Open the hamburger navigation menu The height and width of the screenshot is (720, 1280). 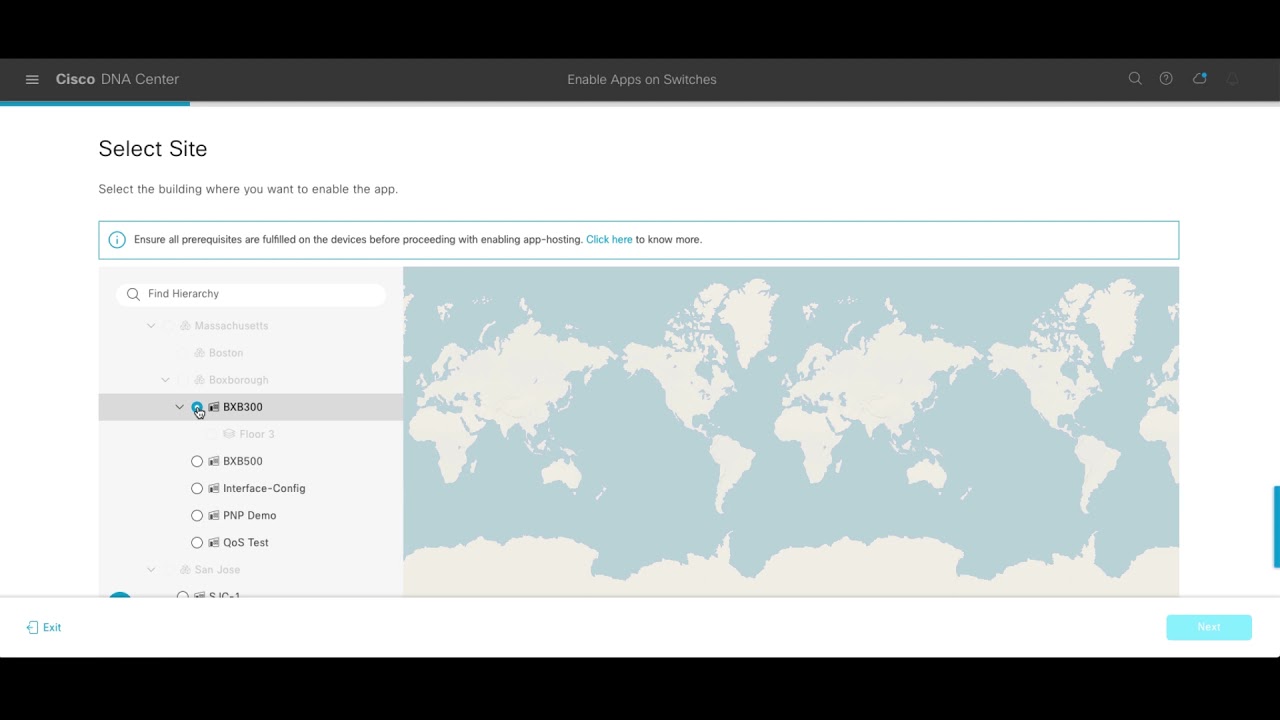[x=32, y=79]
